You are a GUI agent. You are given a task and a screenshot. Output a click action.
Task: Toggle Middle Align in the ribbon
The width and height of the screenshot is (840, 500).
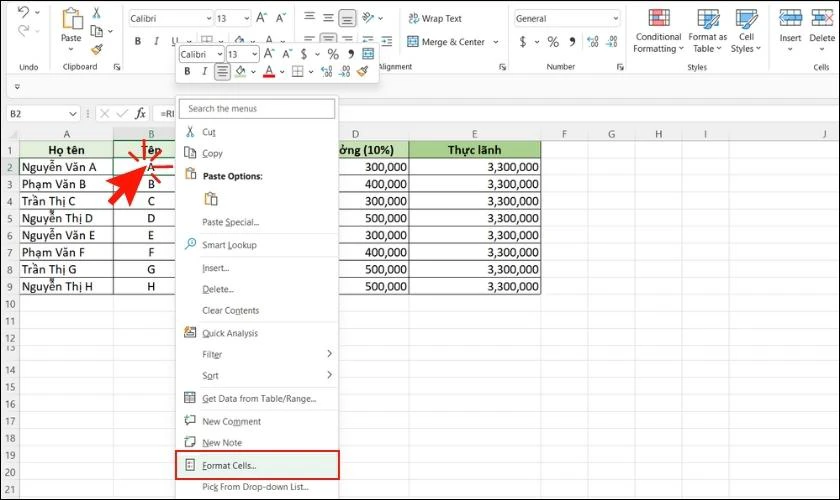pyautogui.click(x=328, y=18)
